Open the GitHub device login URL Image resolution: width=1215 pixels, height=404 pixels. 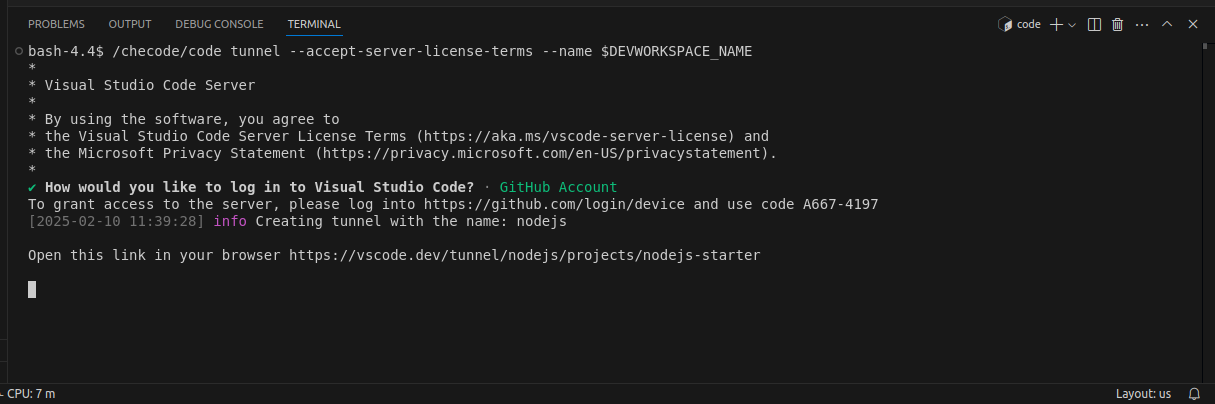pyautogui.click(x=555, y=204)
